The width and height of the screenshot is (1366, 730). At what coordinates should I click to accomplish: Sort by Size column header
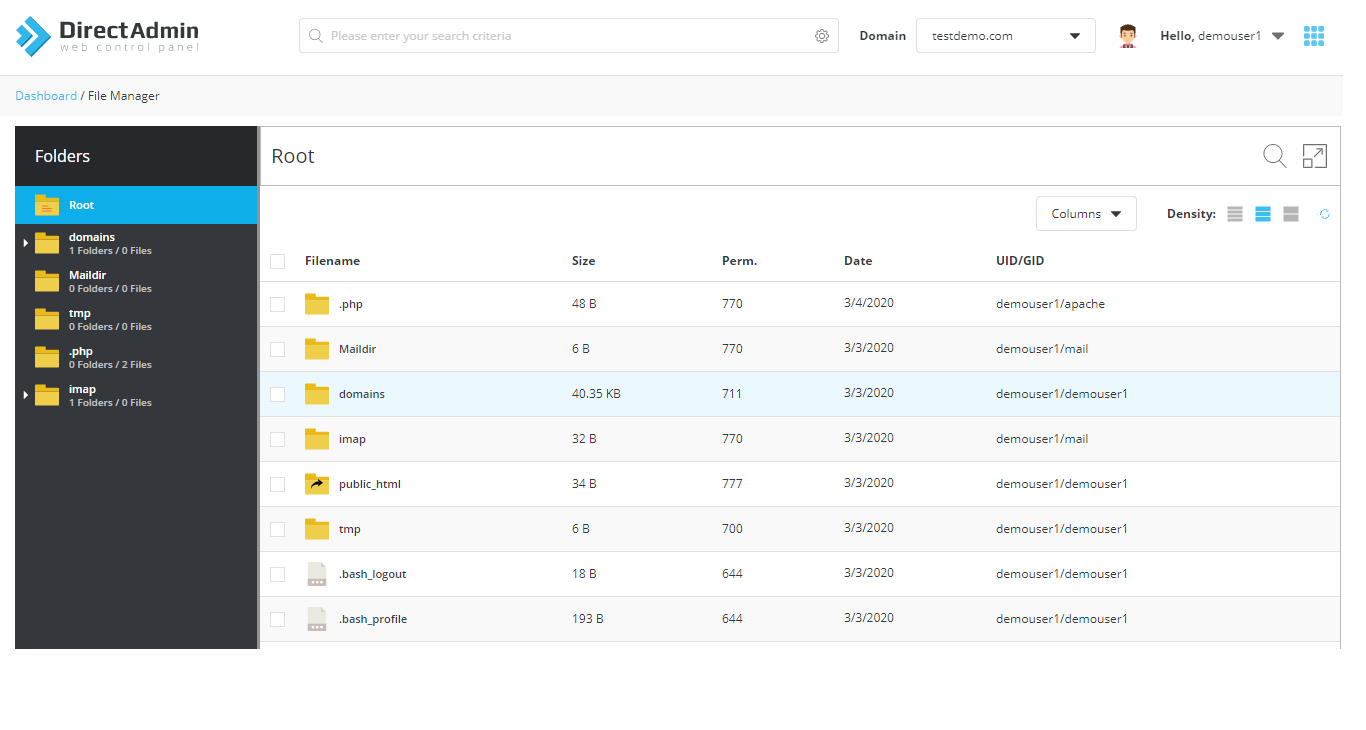pos(583,261)
